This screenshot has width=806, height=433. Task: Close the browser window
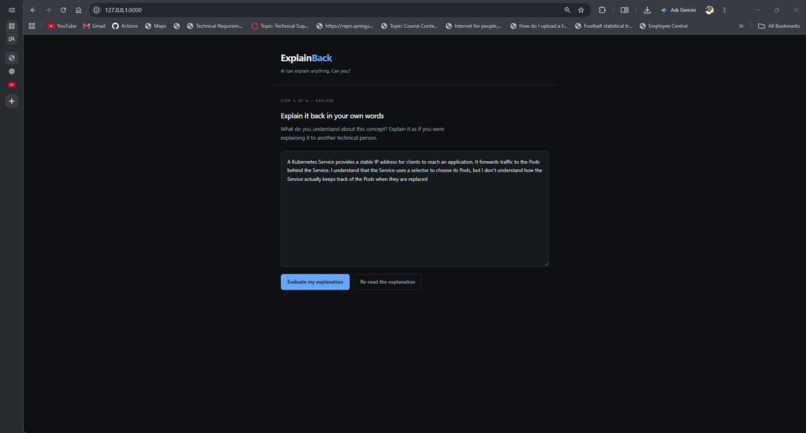click(x=796, y=10)
